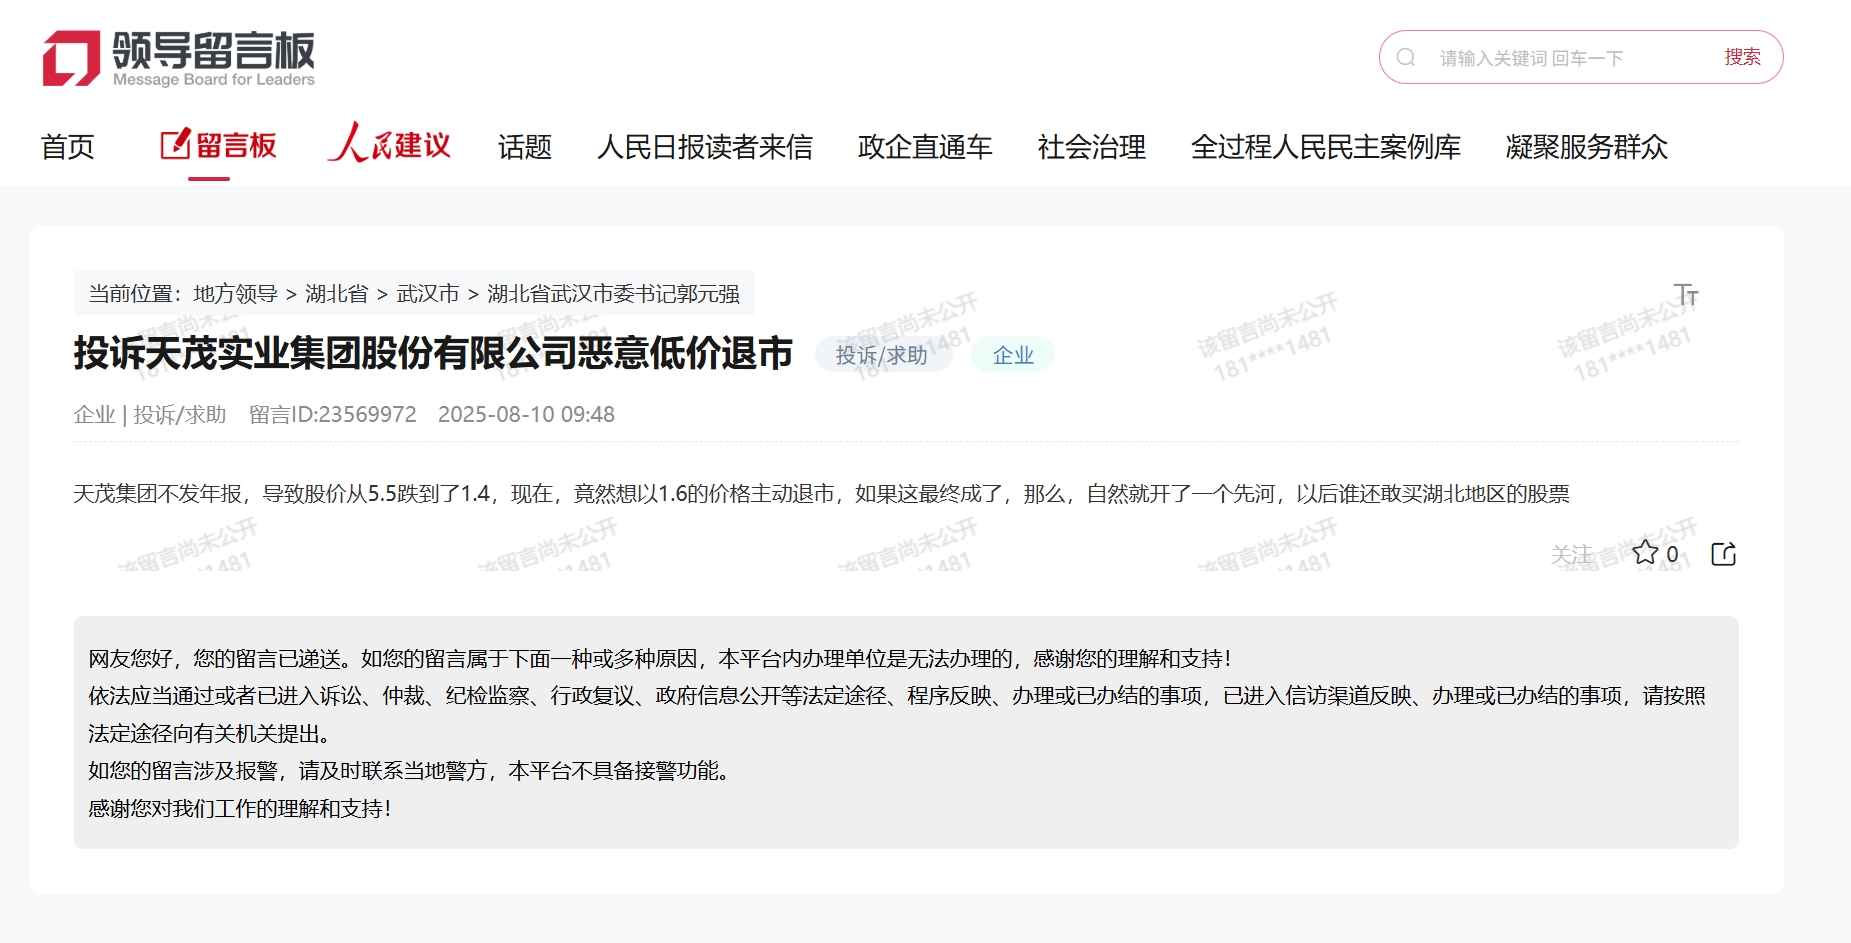Screen dimensions: 1851x943
Task: Click the complaint body text starting 天茂集团不发年报
Action: click(821, 494)
